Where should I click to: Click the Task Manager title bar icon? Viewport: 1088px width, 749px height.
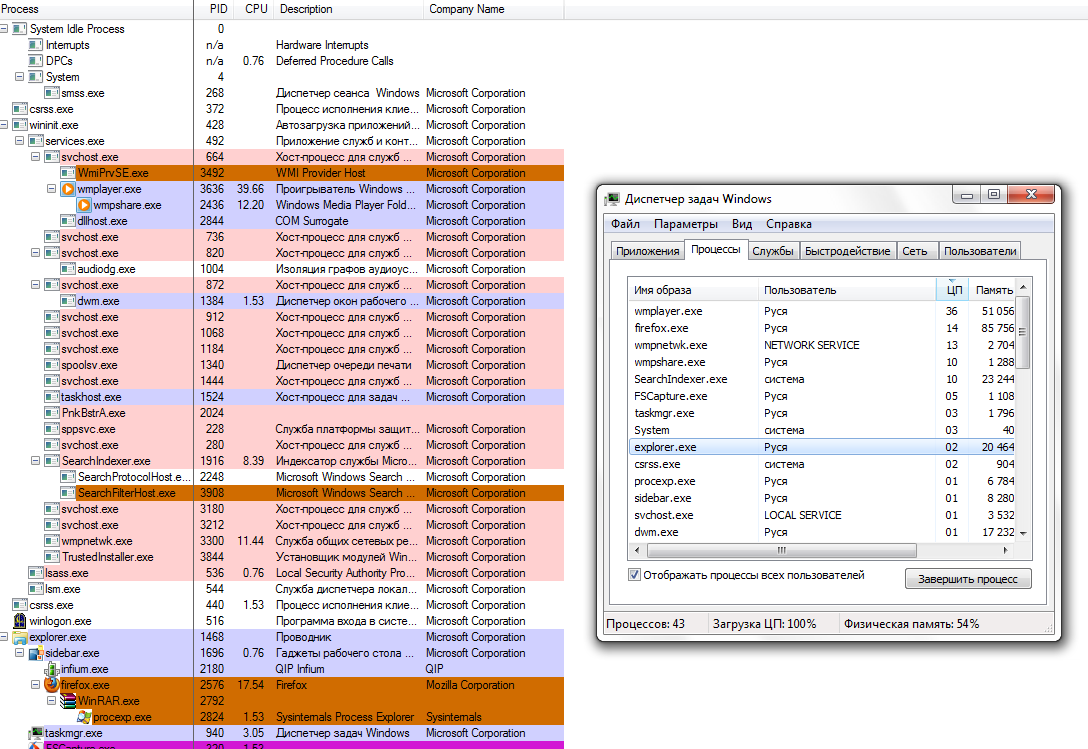pyautogui.click(x=612, y=199)
